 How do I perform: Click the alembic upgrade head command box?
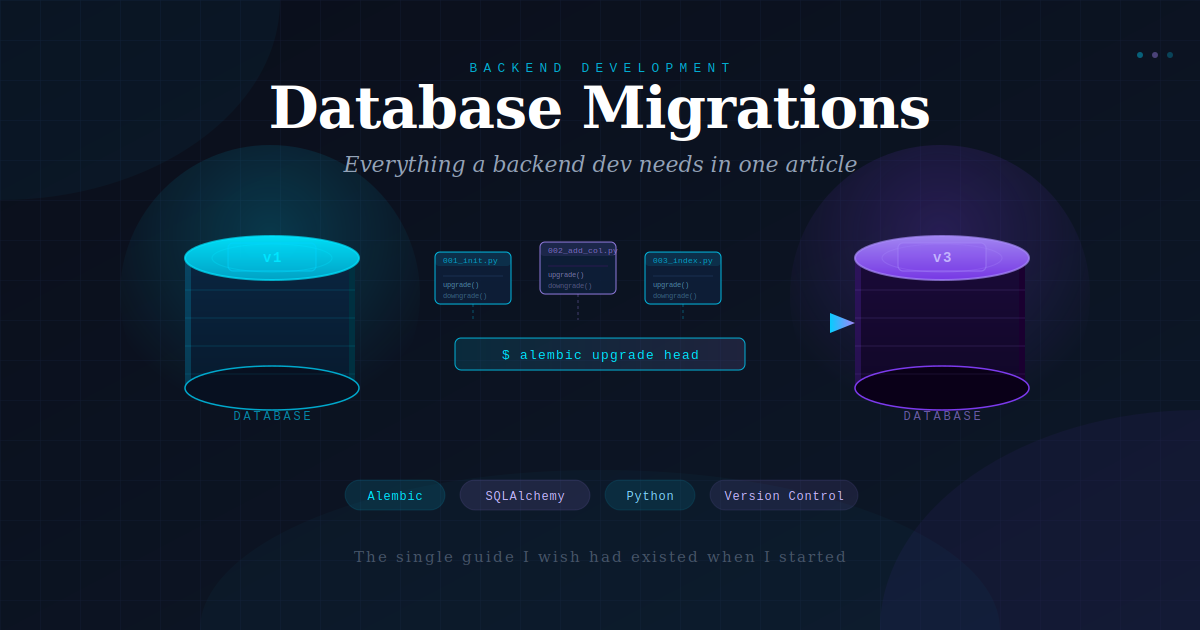pyautogui.click(x=600, y=354)
